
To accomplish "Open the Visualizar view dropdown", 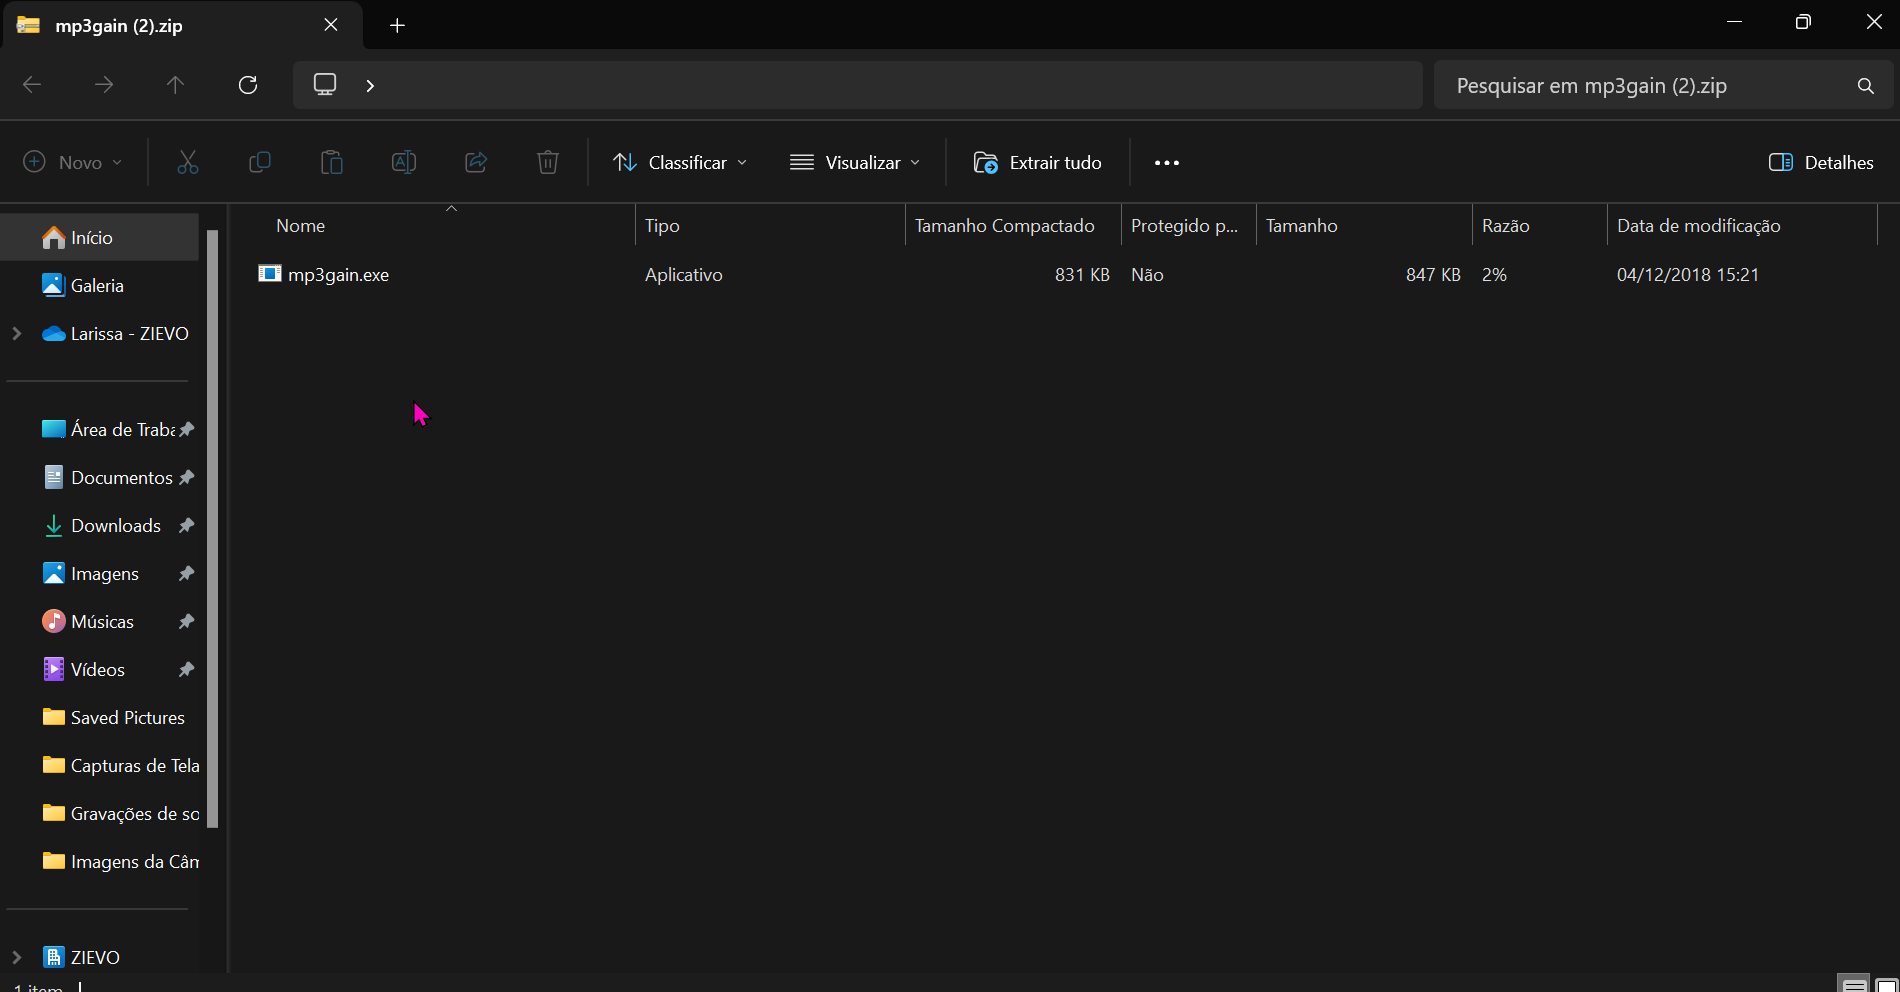I will click(855, 162).
